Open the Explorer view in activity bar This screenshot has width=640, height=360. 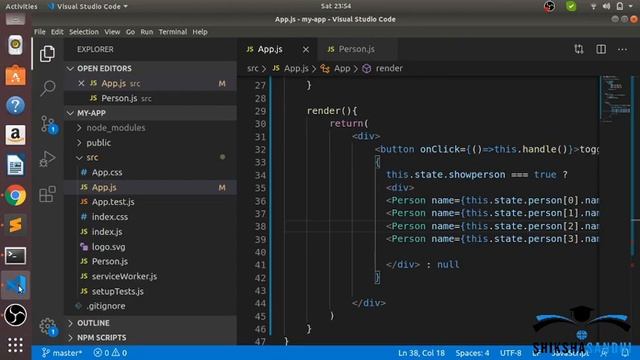(x=47, y=53)
